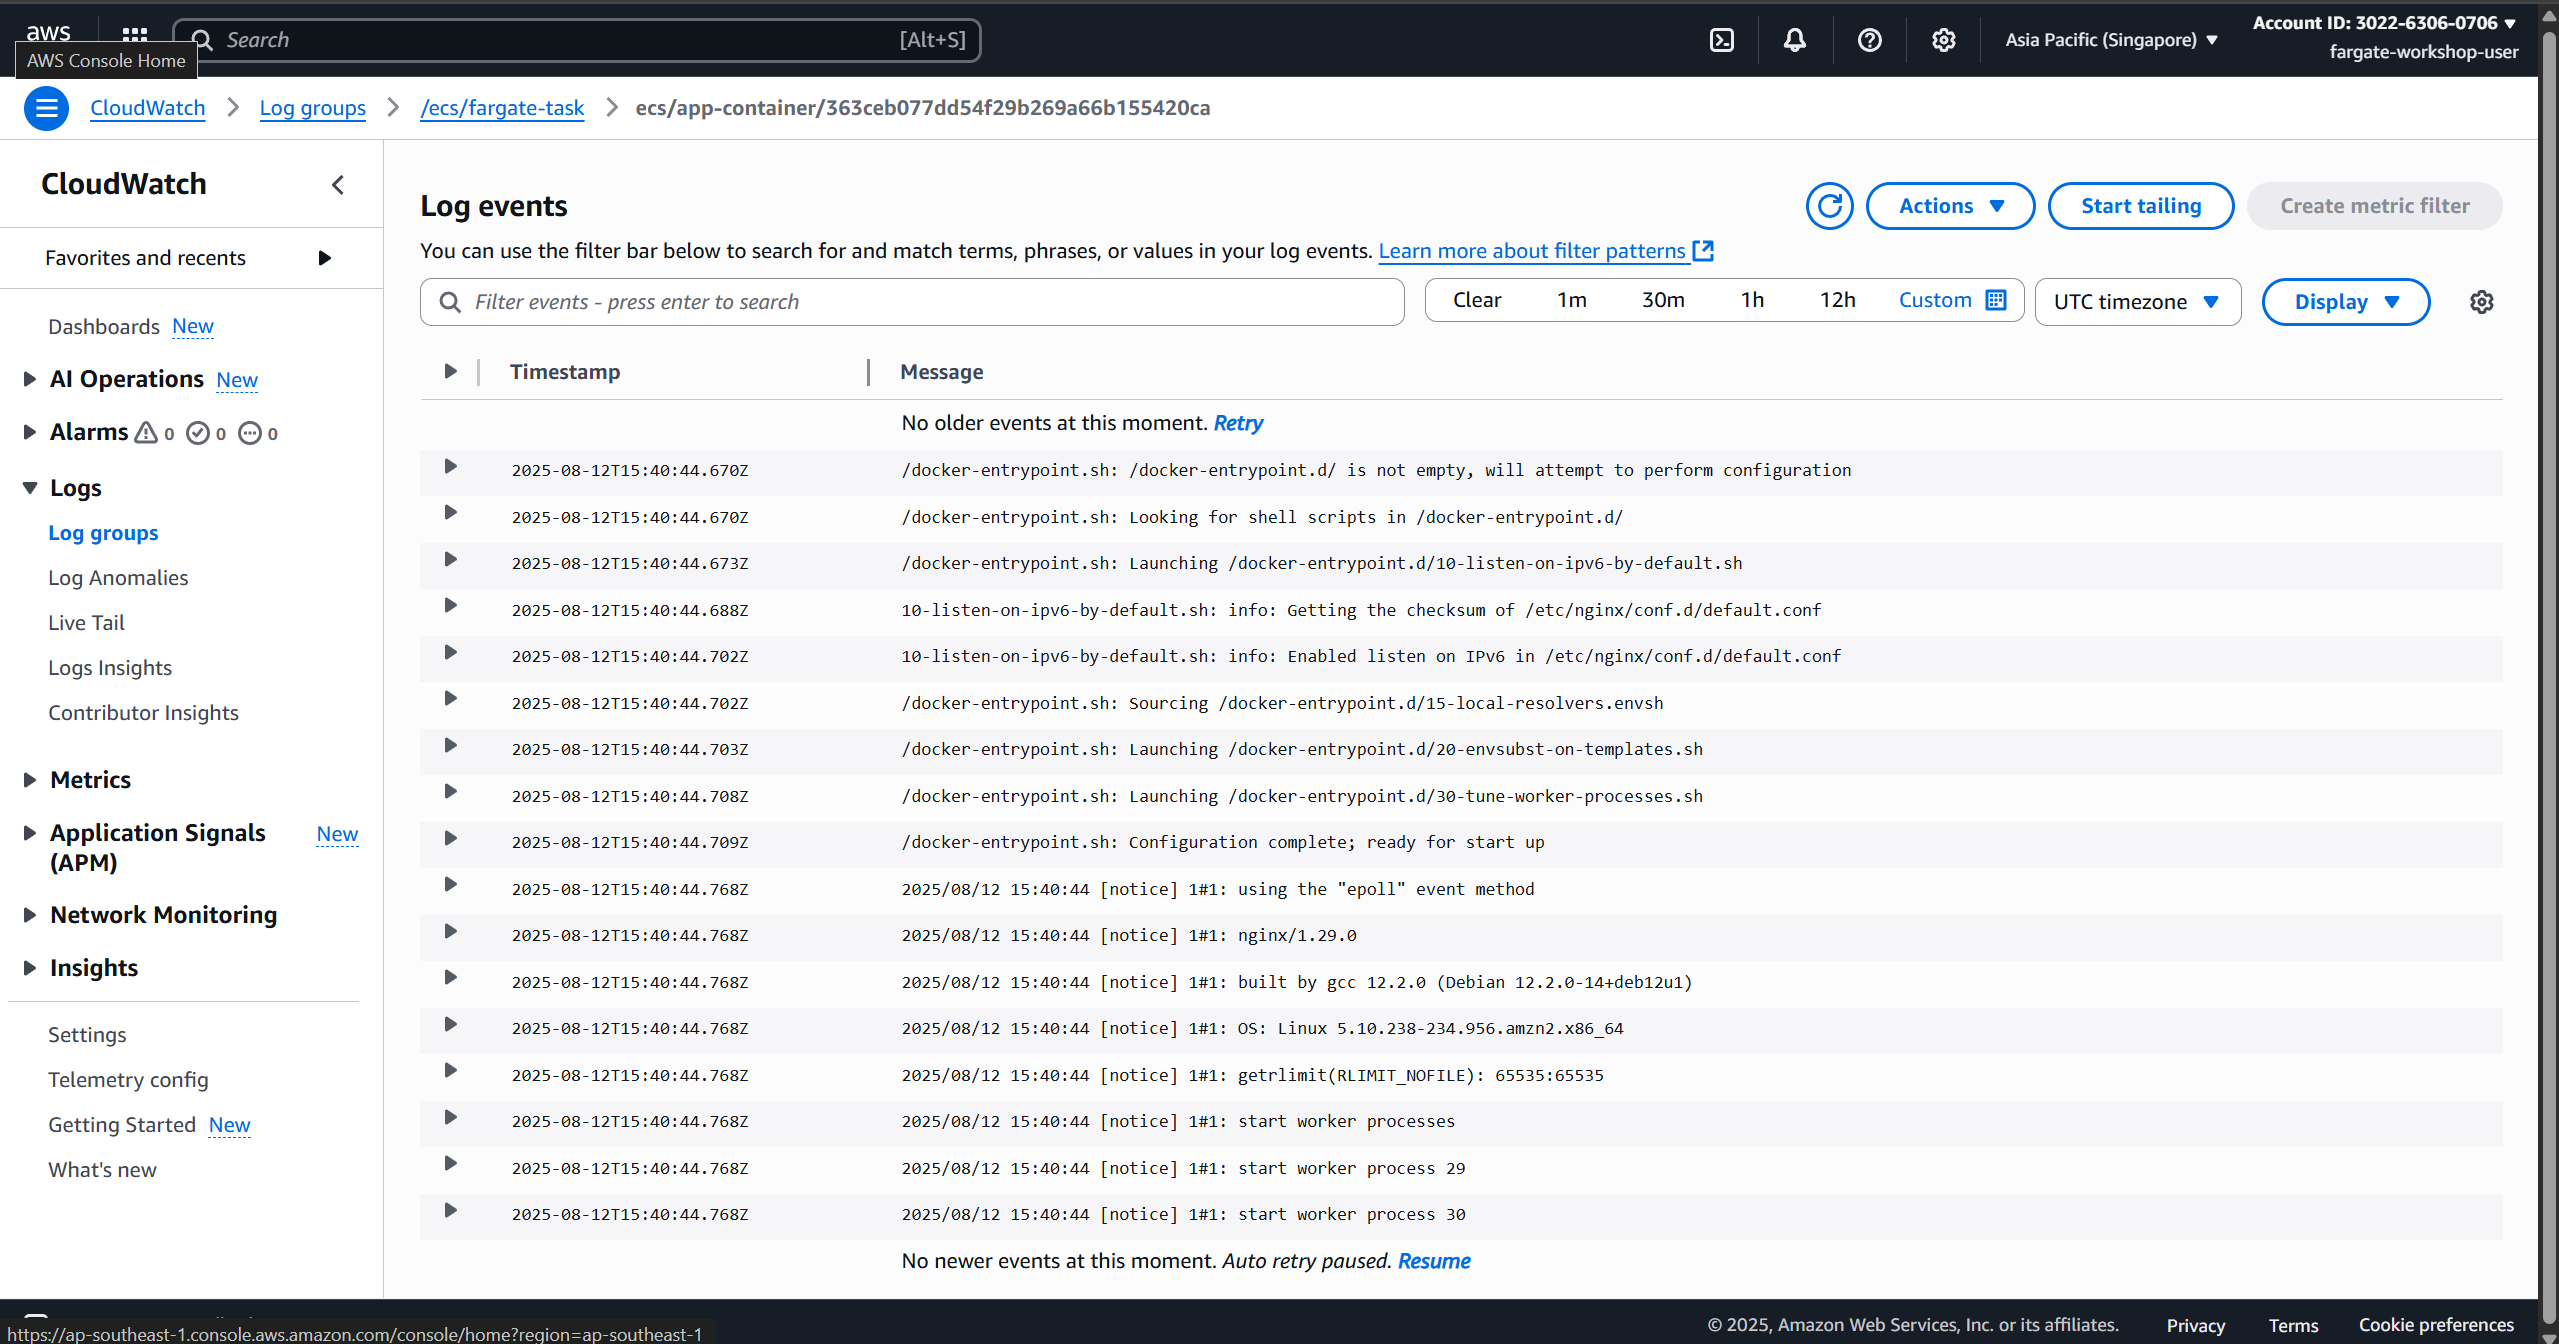2559x1344 pixels.
Task: Select the 12h time range
Action: (1837, 300)
